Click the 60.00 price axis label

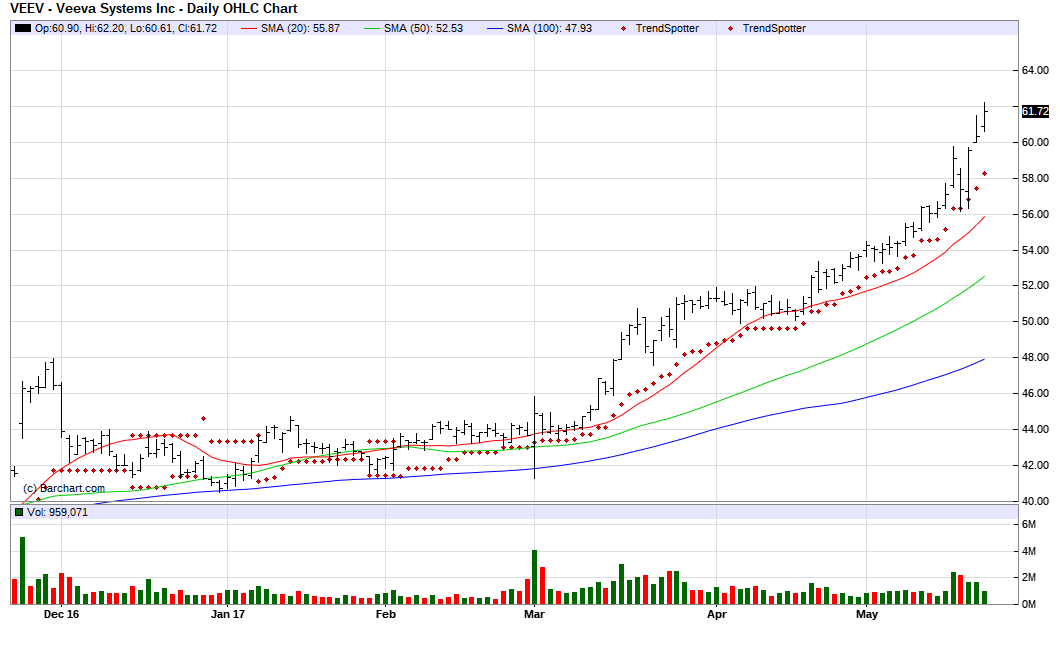click(x=1035, y=143)
